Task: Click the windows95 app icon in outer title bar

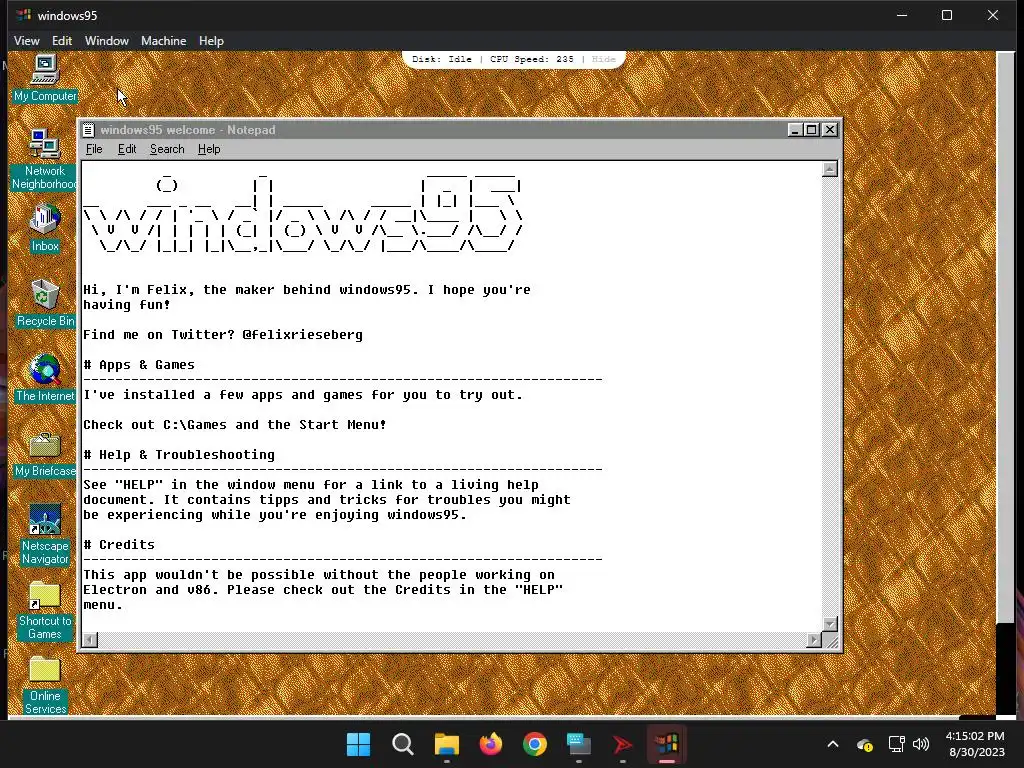Action: point(24,15)
